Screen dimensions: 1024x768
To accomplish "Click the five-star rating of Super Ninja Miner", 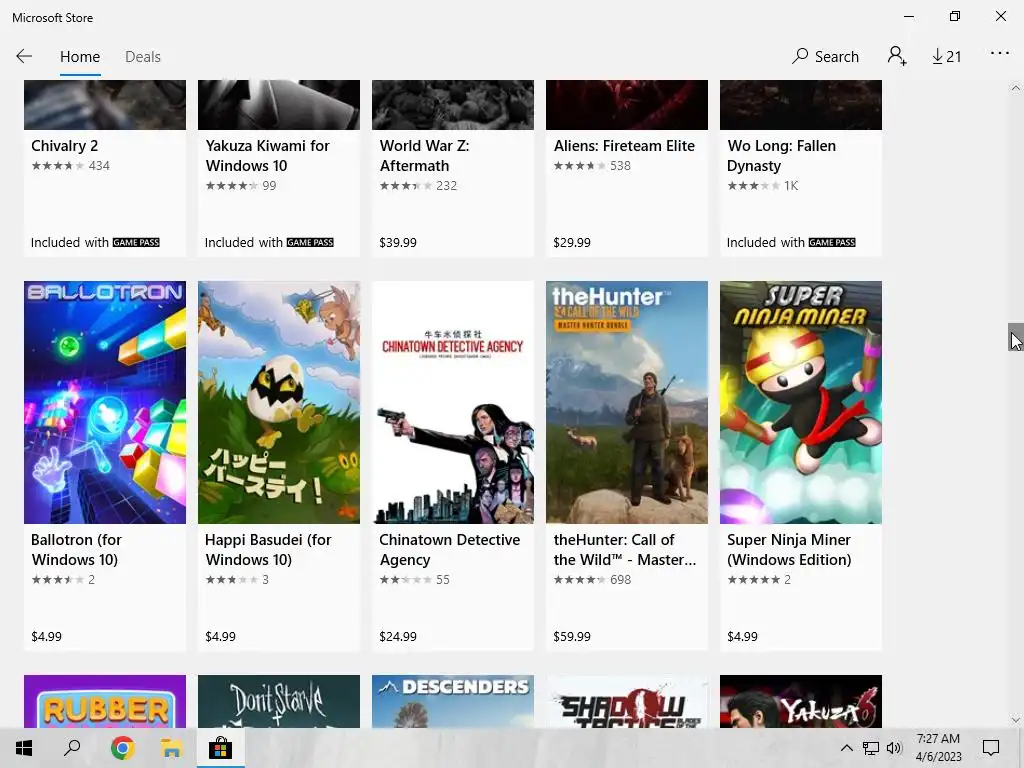I will [754, 579].
